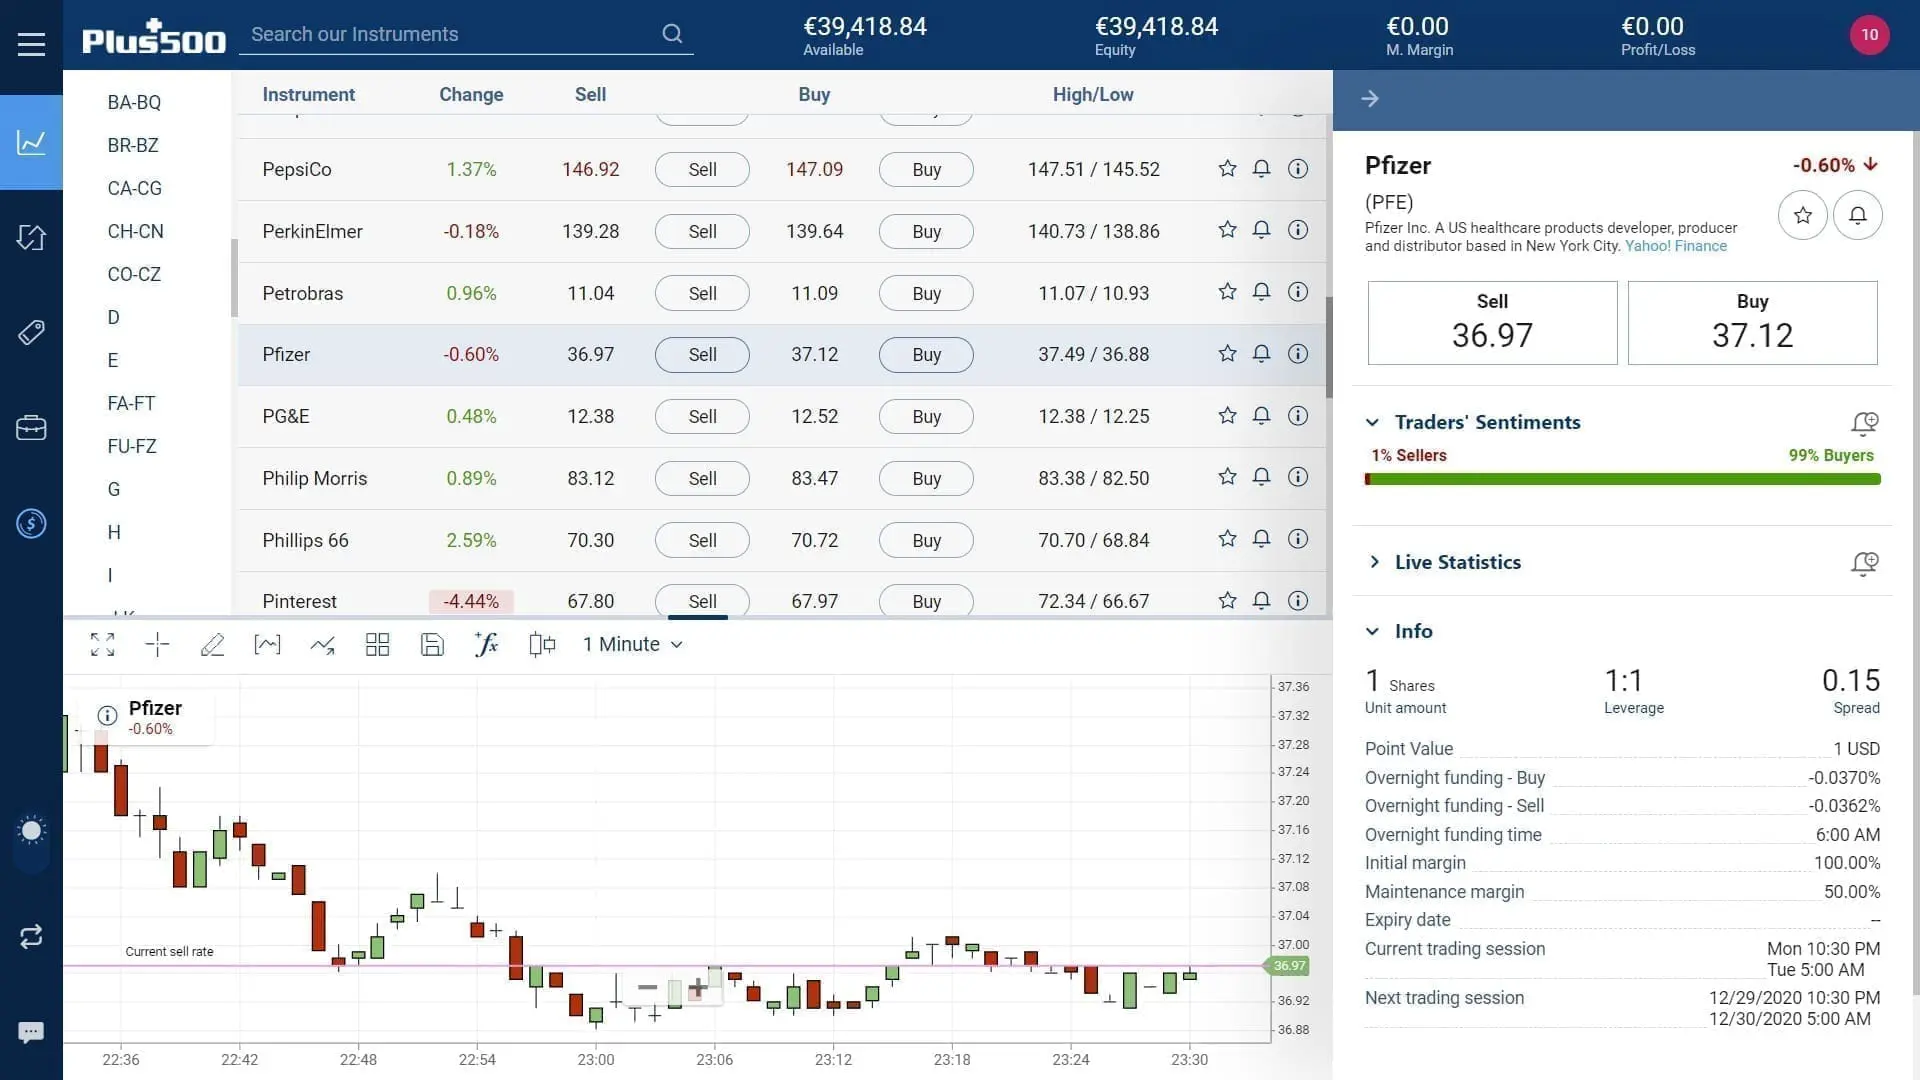Viewport: 1920px width, 1080px height.
Task: Sort by the Change column header
Action: 471,94
